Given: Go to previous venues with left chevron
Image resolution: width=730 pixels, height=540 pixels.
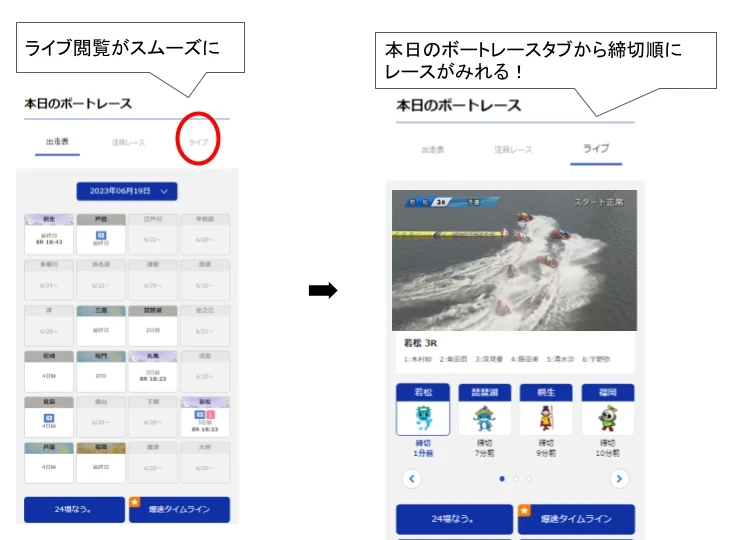Looking at the screenshot, I should [x=412, y=479].
